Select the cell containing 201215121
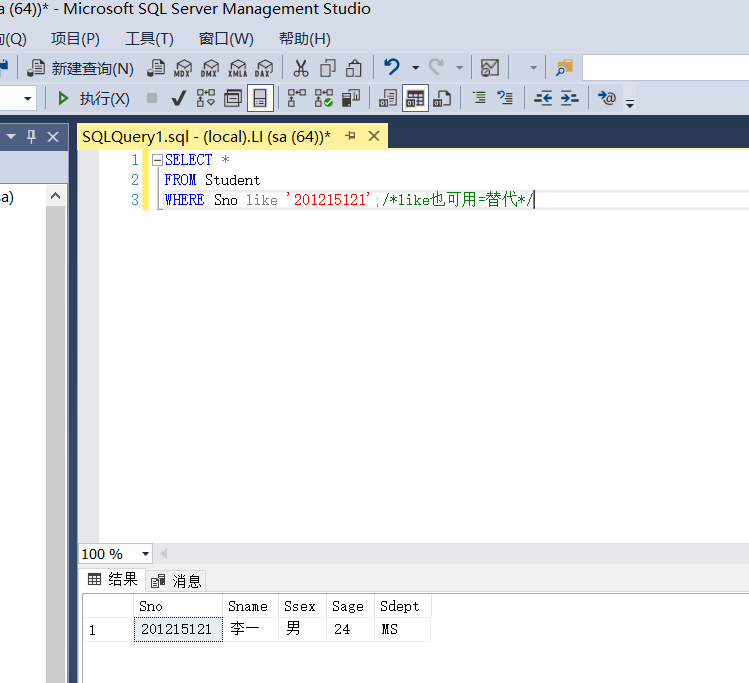Viewport: 749px width, 683px height. tap(178, 629)
